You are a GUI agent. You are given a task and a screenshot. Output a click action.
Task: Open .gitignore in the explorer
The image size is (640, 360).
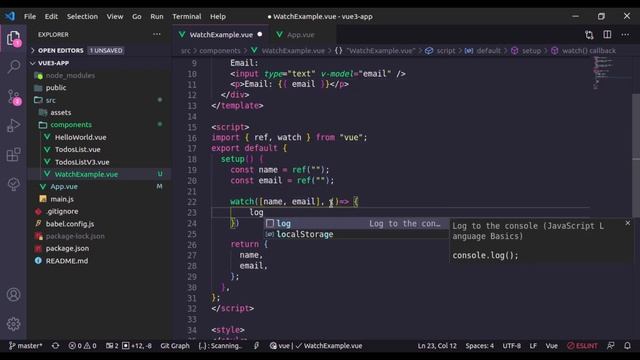100,211
